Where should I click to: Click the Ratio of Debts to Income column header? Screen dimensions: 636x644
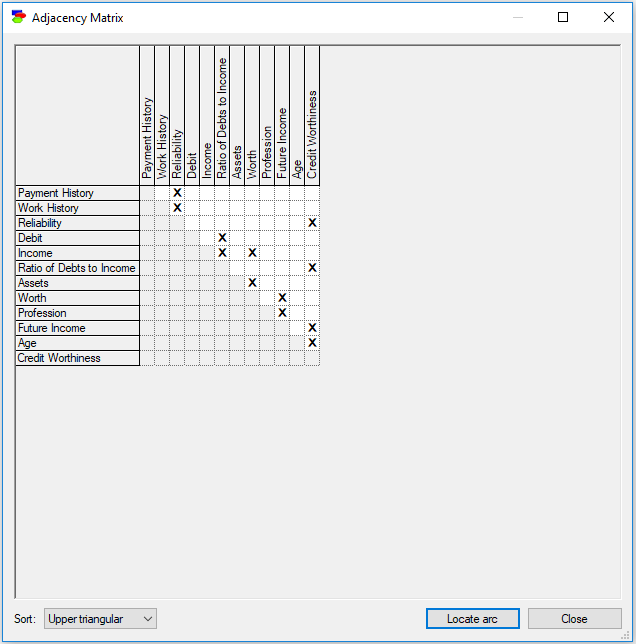click(x=222, y=116)
